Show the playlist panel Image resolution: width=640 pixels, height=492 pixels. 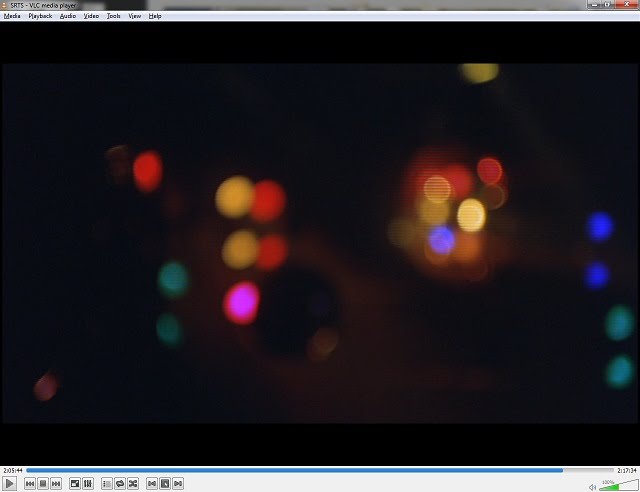(107, 484)
